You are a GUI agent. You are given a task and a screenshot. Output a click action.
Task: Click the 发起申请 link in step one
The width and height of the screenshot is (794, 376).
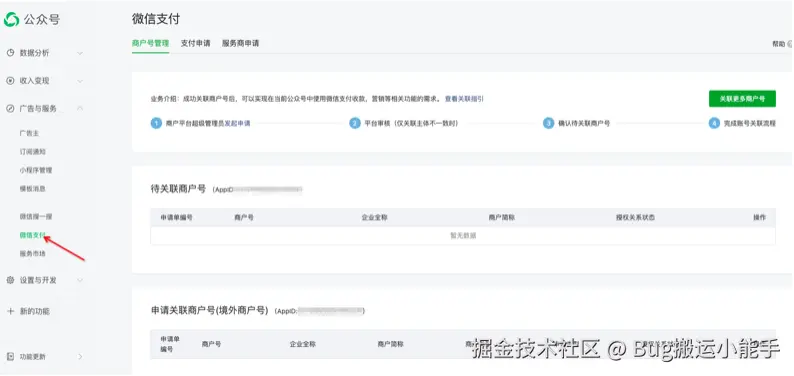point(237,123)
